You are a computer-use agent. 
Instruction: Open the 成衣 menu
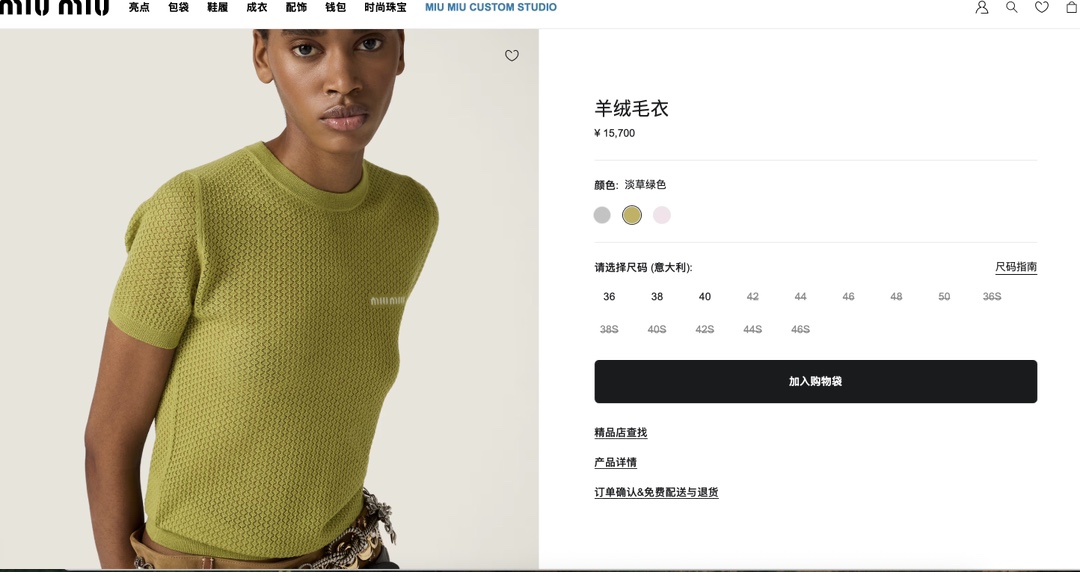(x=257, y=7)
